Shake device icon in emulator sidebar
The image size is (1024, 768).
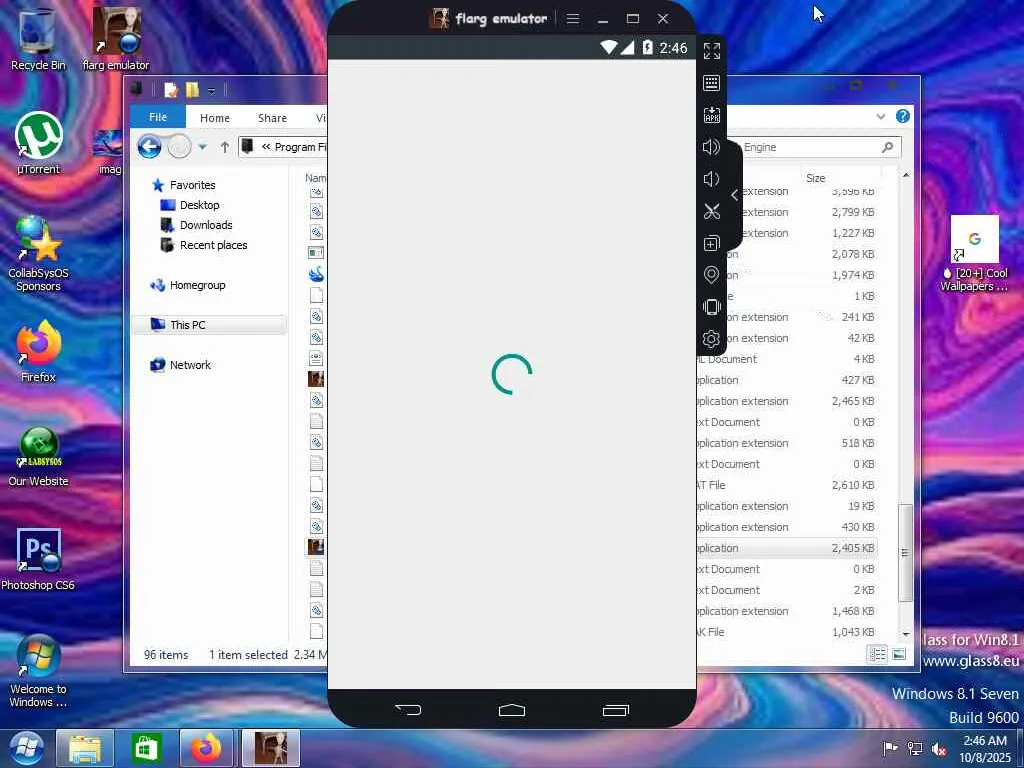click(x=712, y=307)
